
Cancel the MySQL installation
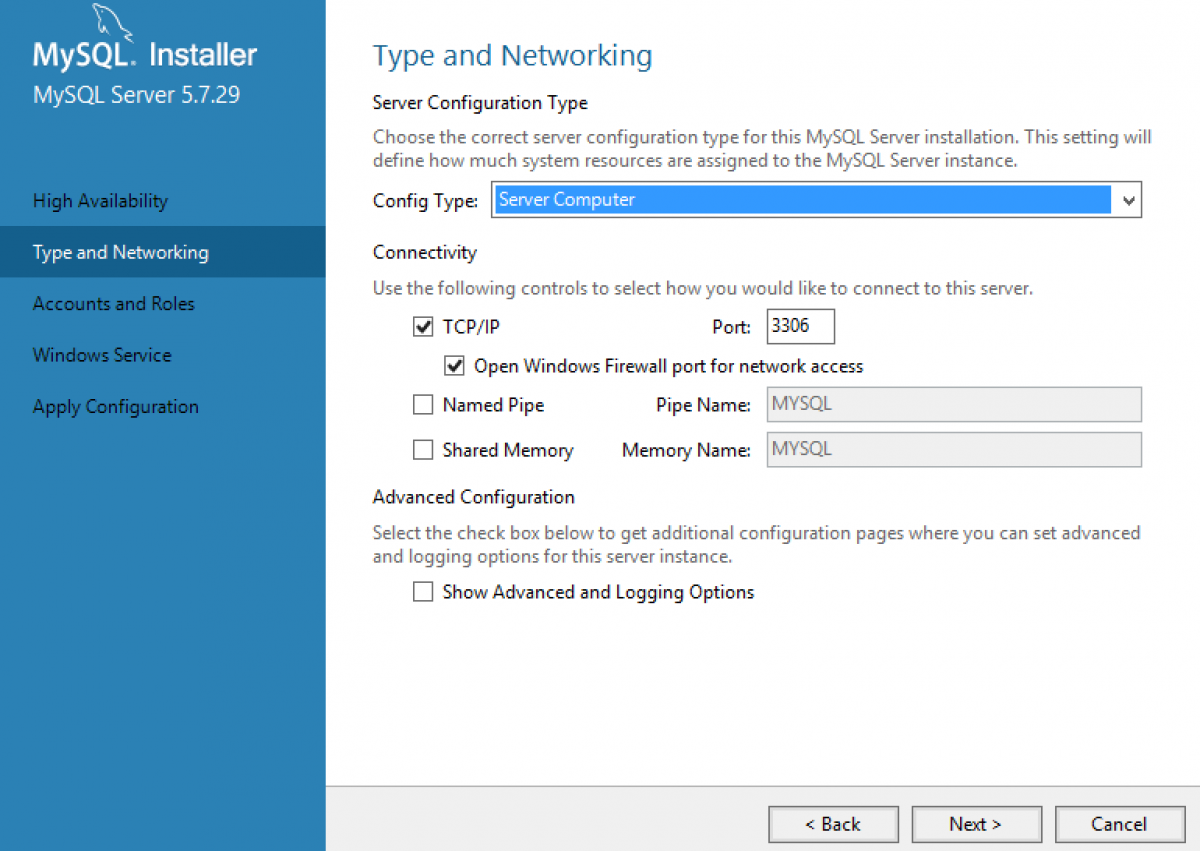[x=1119, y=824]
